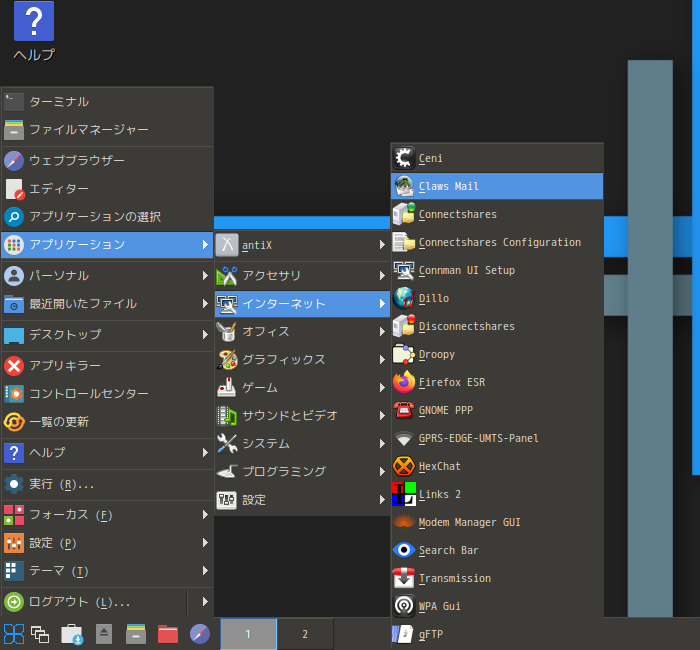Click the Search Bar eye icon

pos(404,550)
